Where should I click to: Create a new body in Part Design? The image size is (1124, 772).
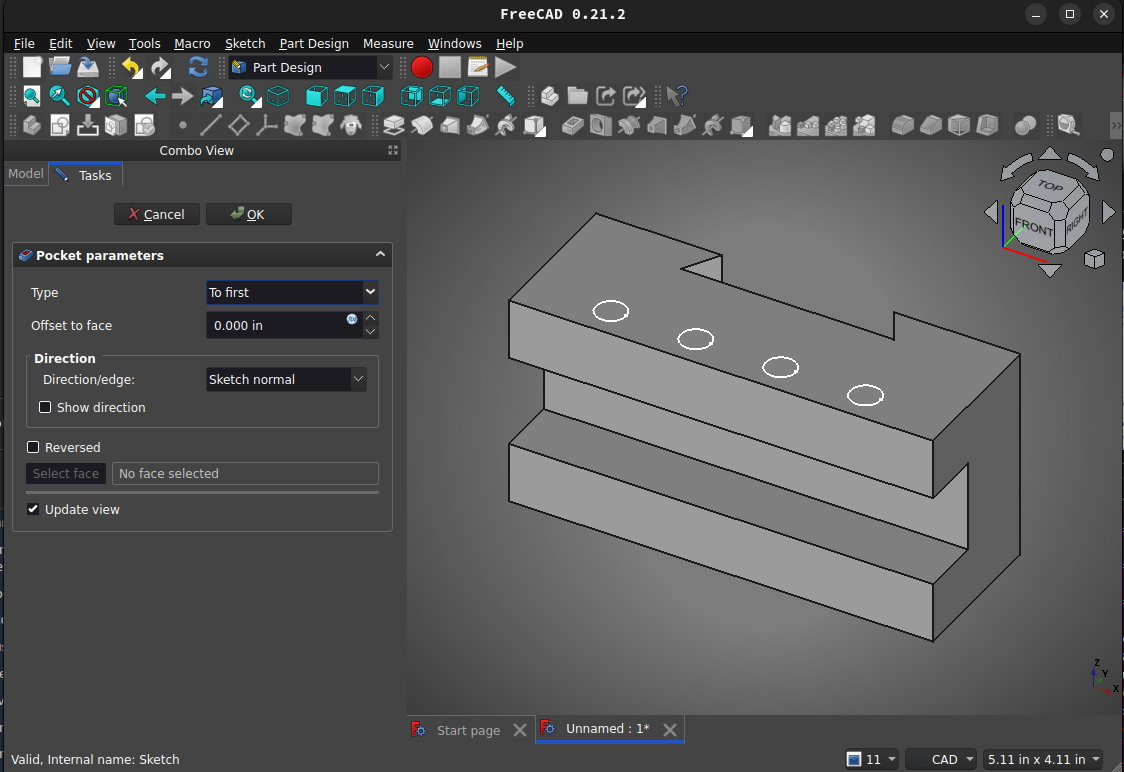(x=32, y=125)
